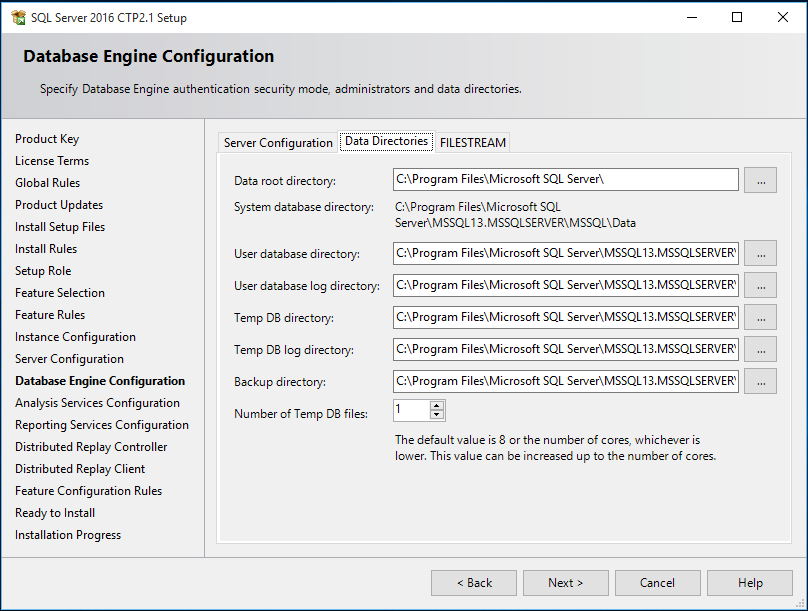Select Global Rules step in sidebar

click(47, 183)
